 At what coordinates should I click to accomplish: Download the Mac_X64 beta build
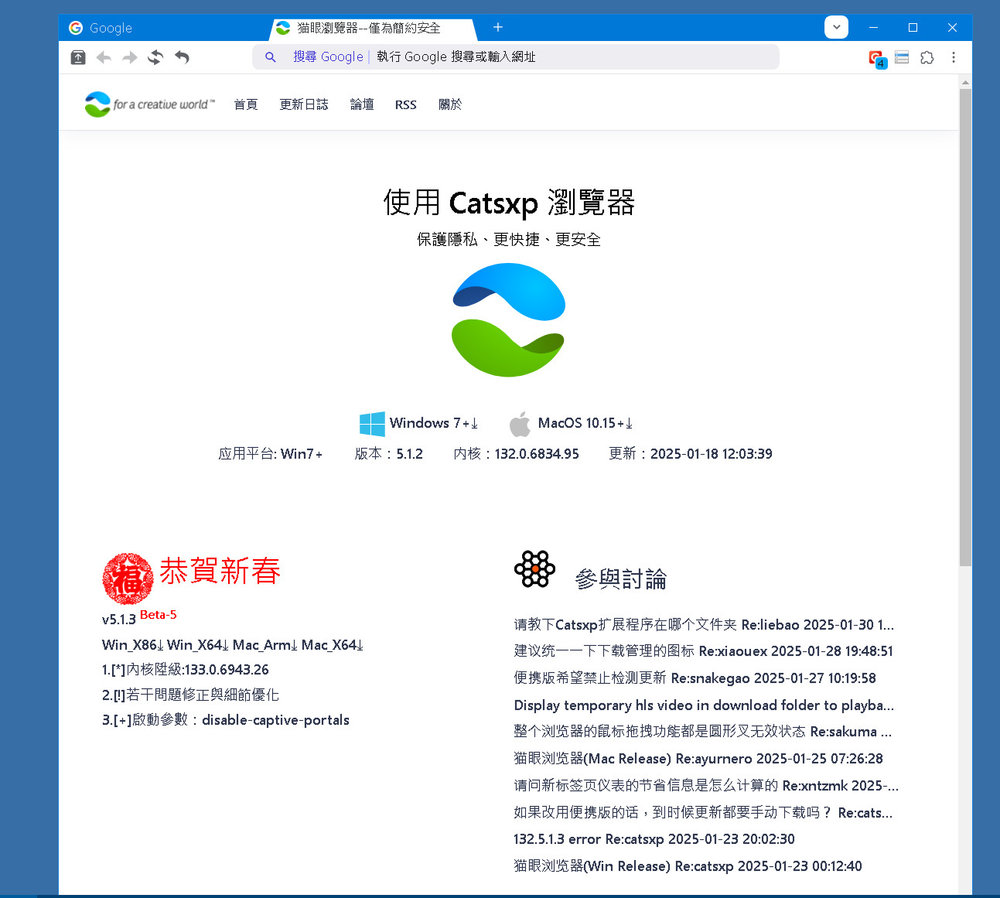pos(332,645)
